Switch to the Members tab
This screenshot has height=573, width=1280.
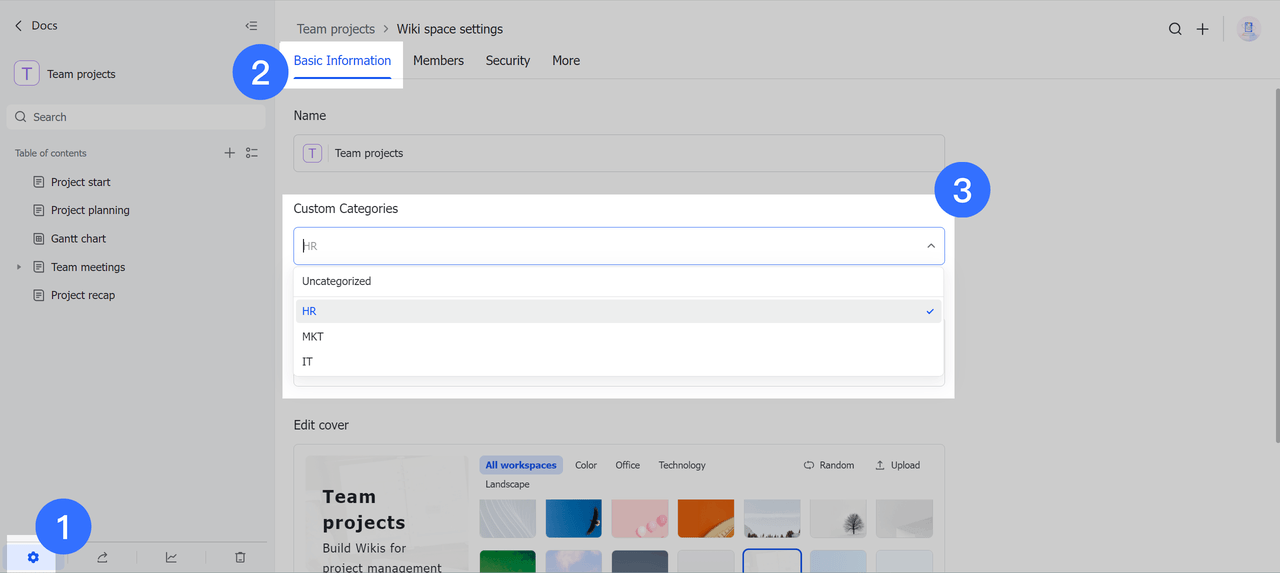438,61
